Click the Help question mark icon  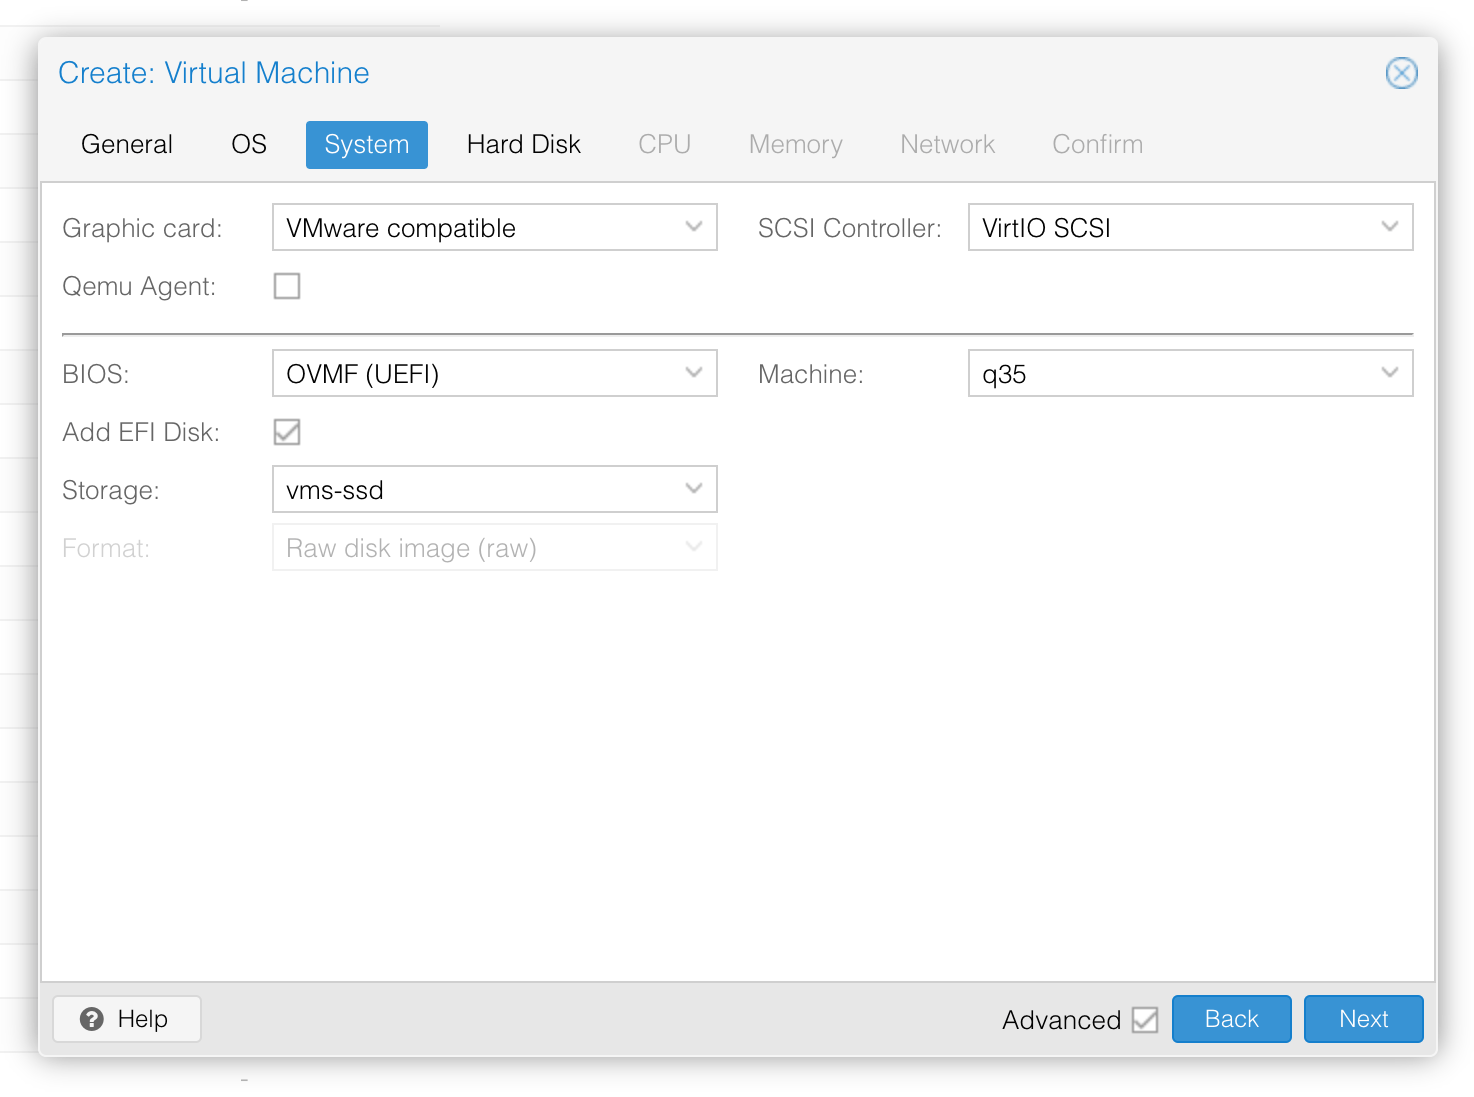point(92,1019)
